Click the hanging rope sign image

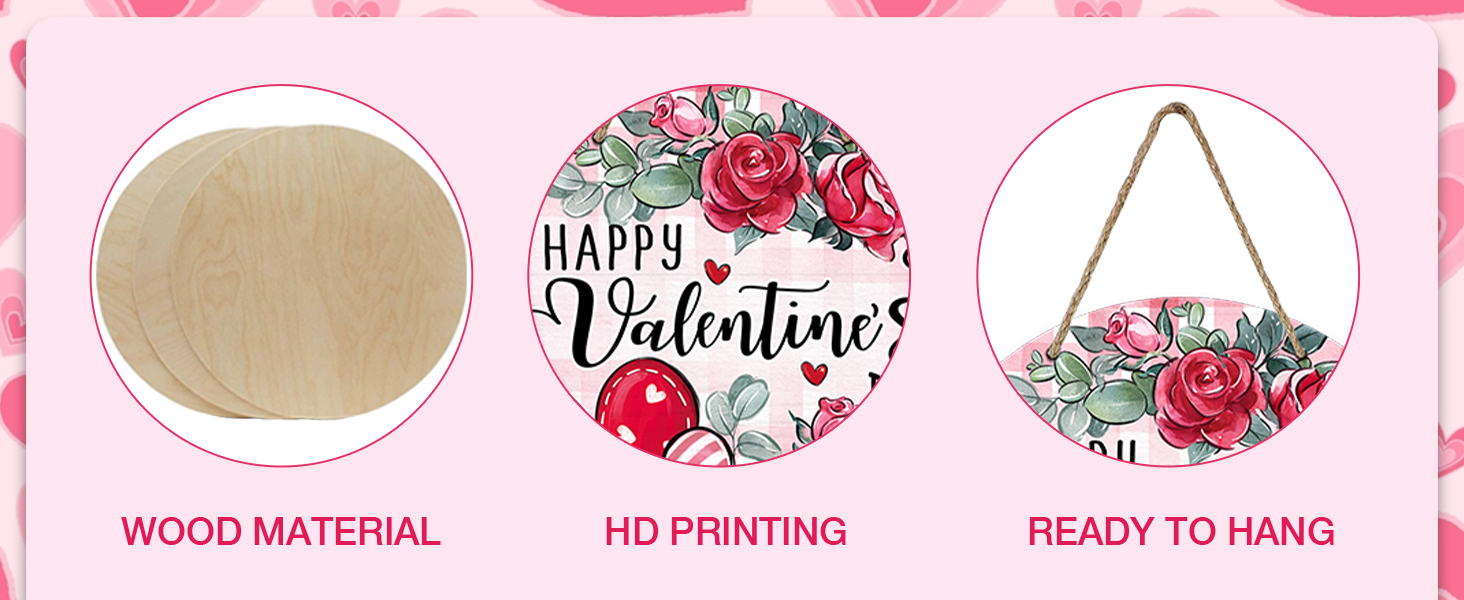pos(1168,276)
